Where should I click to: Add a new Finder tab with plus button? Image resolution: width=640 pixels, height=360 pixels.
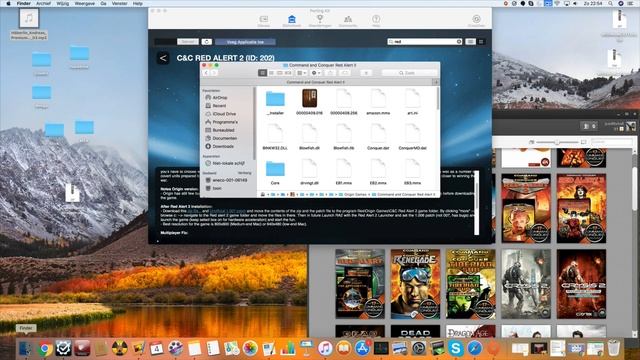[x=436, y=82]
